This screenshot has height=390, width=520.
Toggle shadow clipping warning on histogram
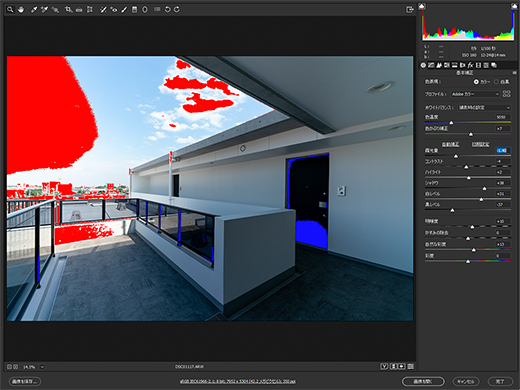(422, 6)
